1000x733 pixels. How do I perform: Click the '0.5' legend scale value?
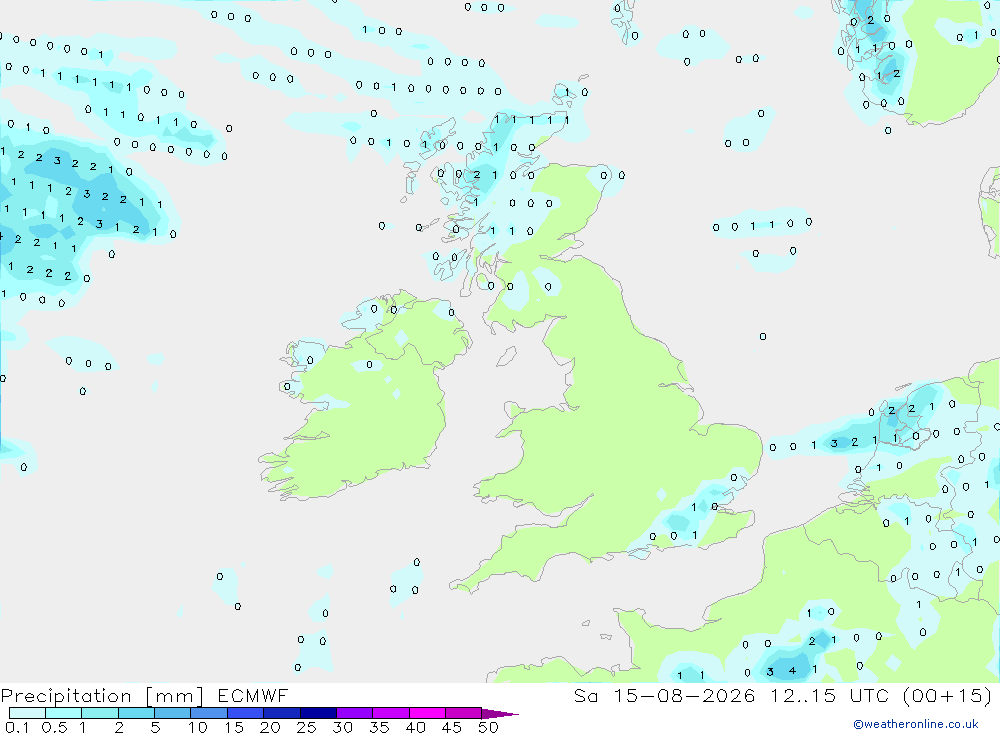coord(54,727)
